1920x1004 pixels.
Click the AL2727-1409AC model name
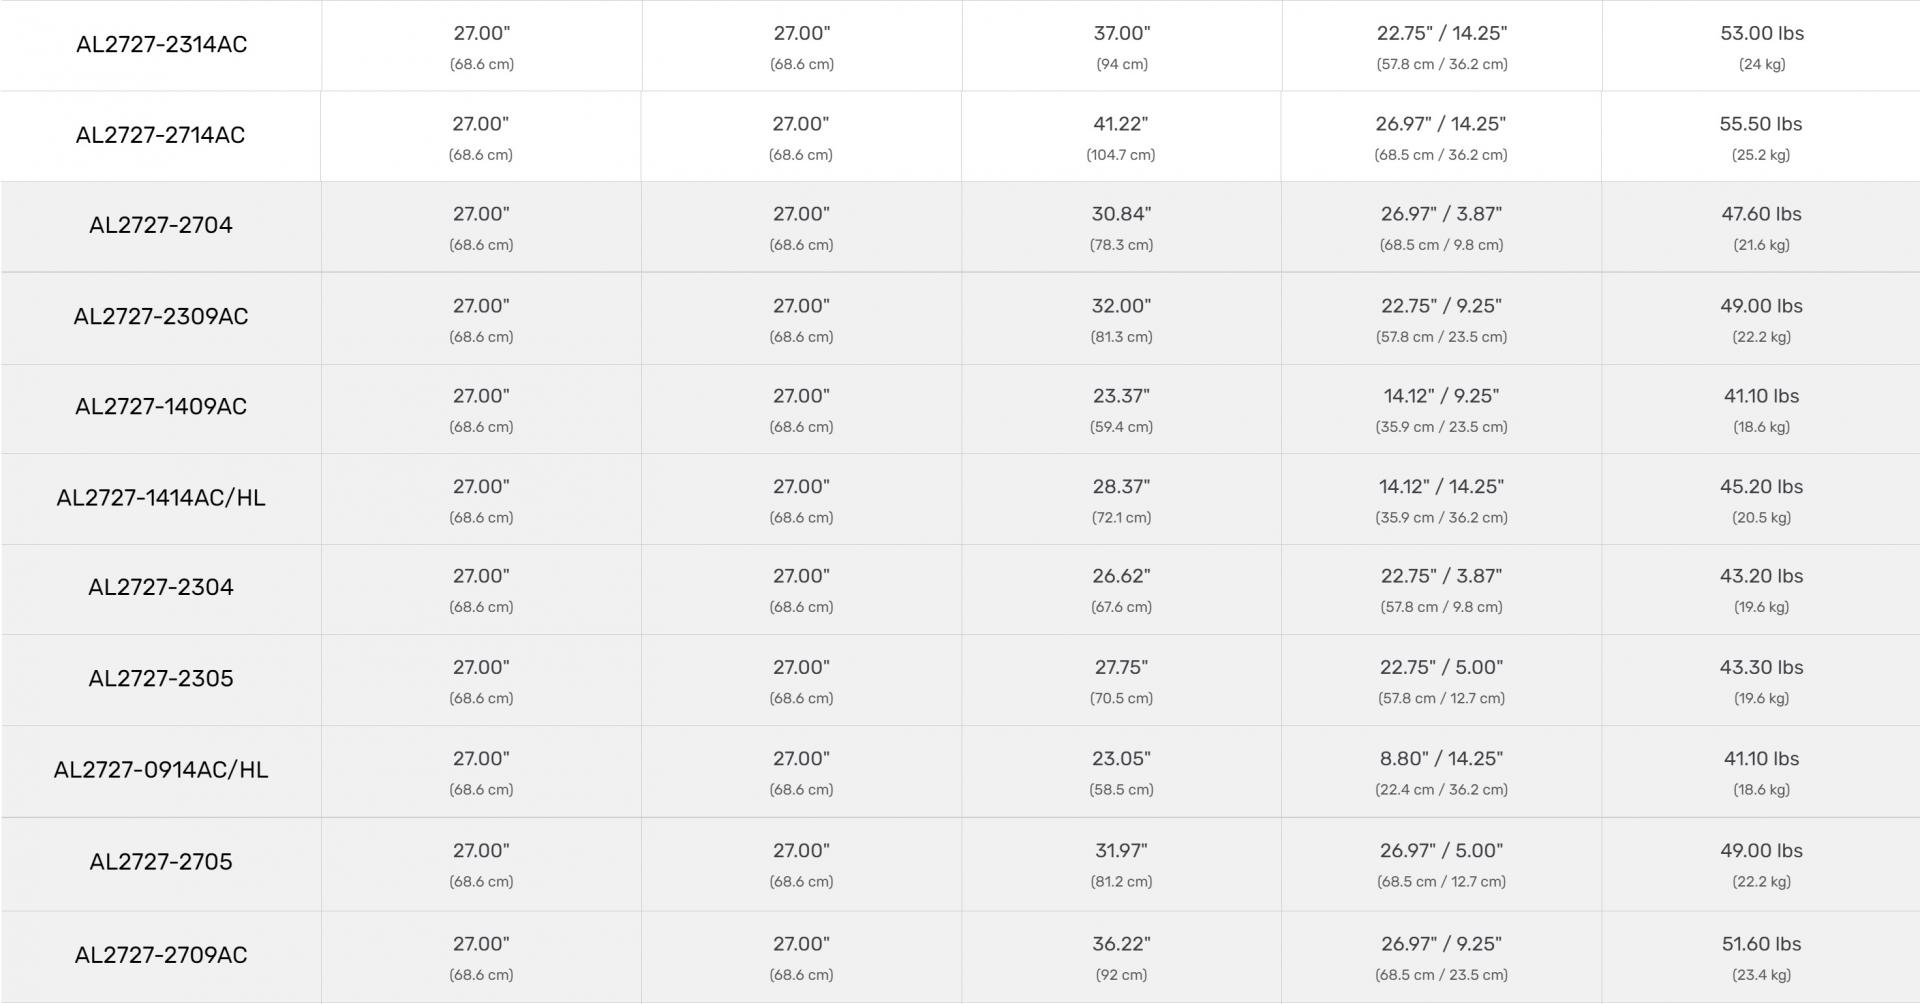[160, 406]
